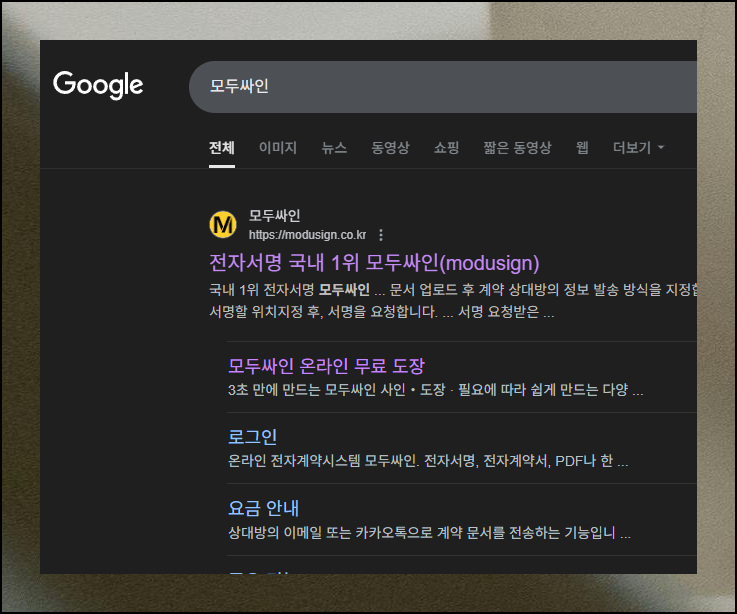Click the 모두싸인 yellow M favicon

point(223,224)
